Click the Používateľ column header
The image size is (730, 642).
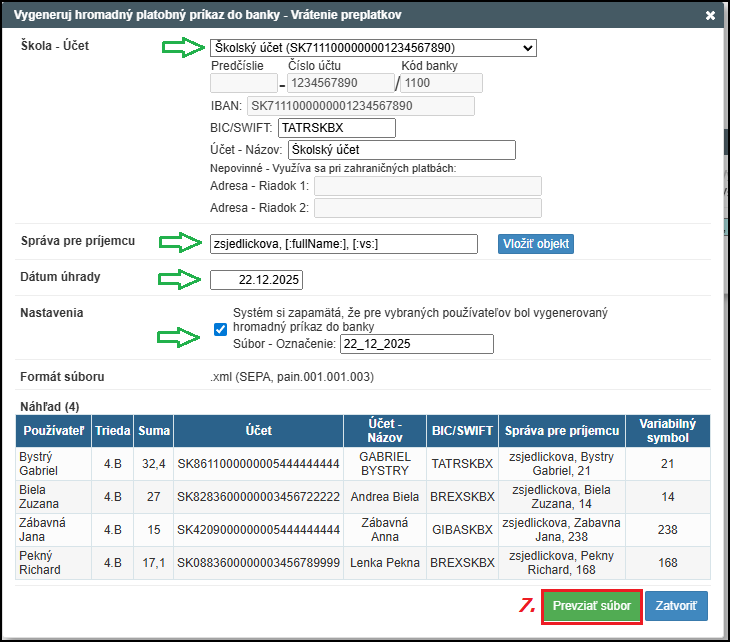tap(52, 430)
